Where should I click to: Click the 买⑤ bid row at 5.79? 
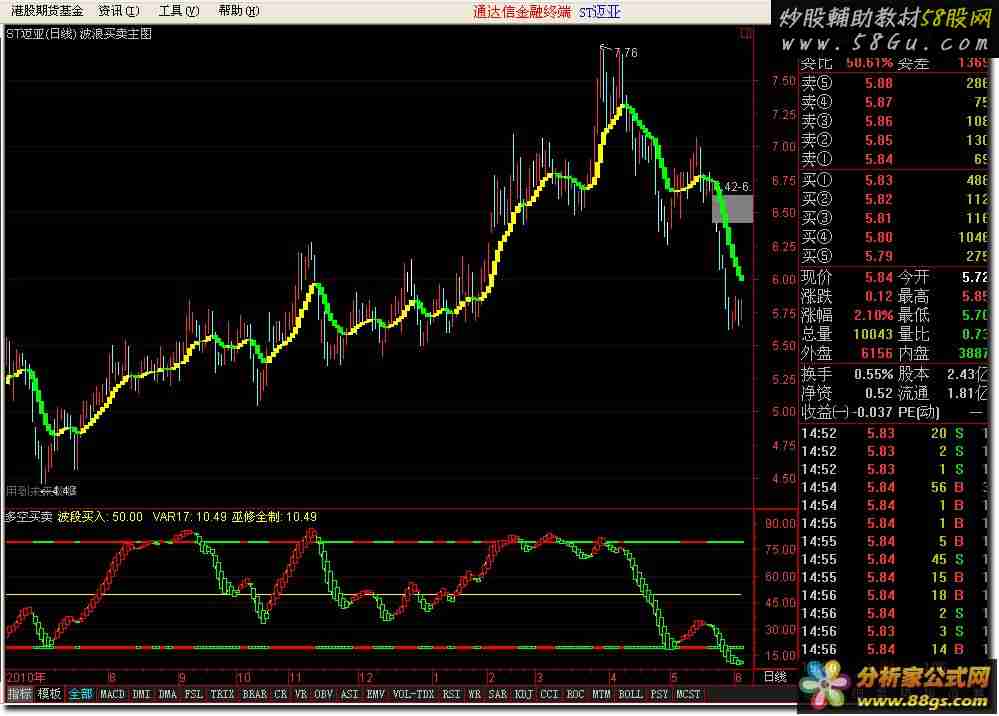coord(894,256)
